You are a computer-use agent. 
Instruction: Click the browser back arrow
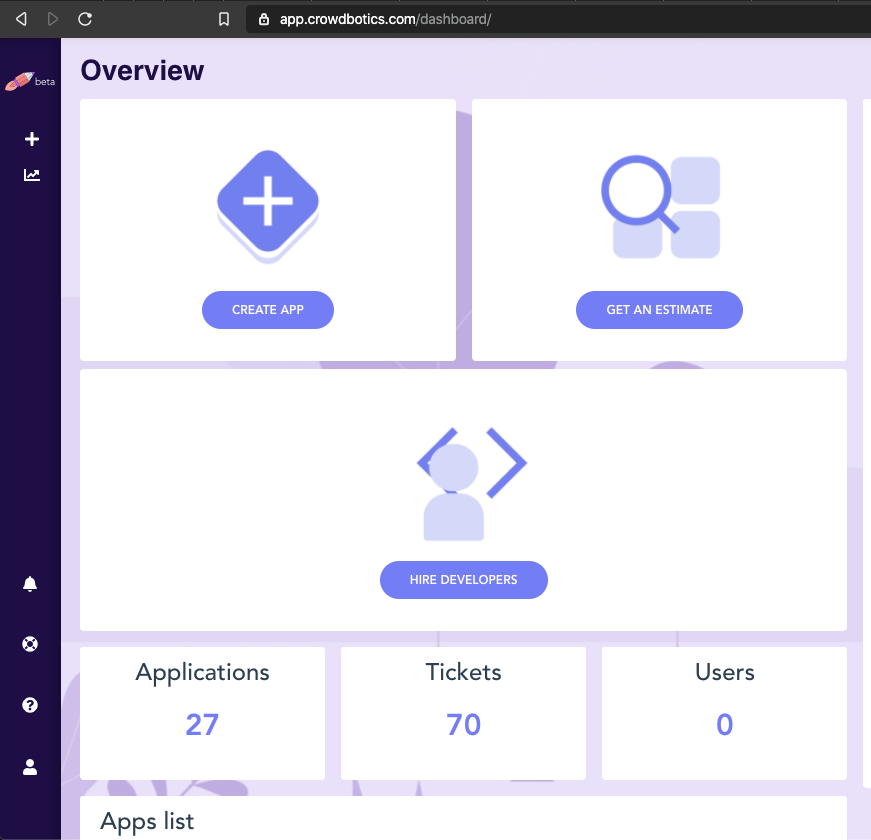coord(20,17)
